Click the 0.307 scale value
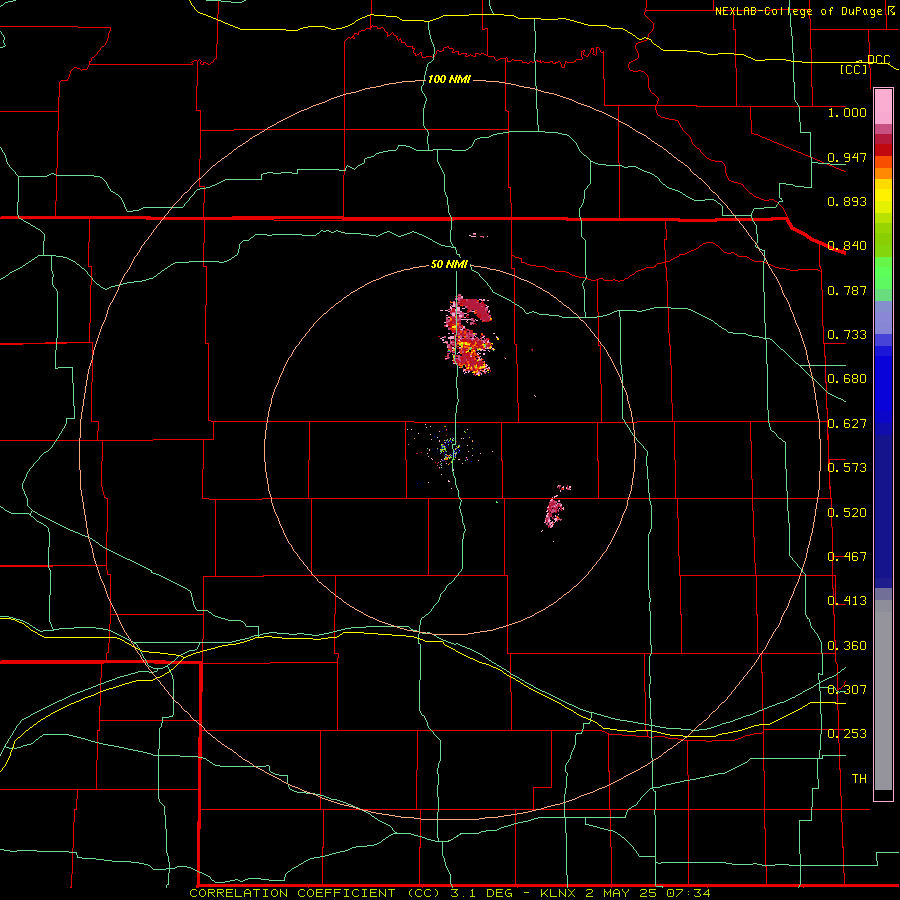 pyautogui.click(x=847, y=689)
